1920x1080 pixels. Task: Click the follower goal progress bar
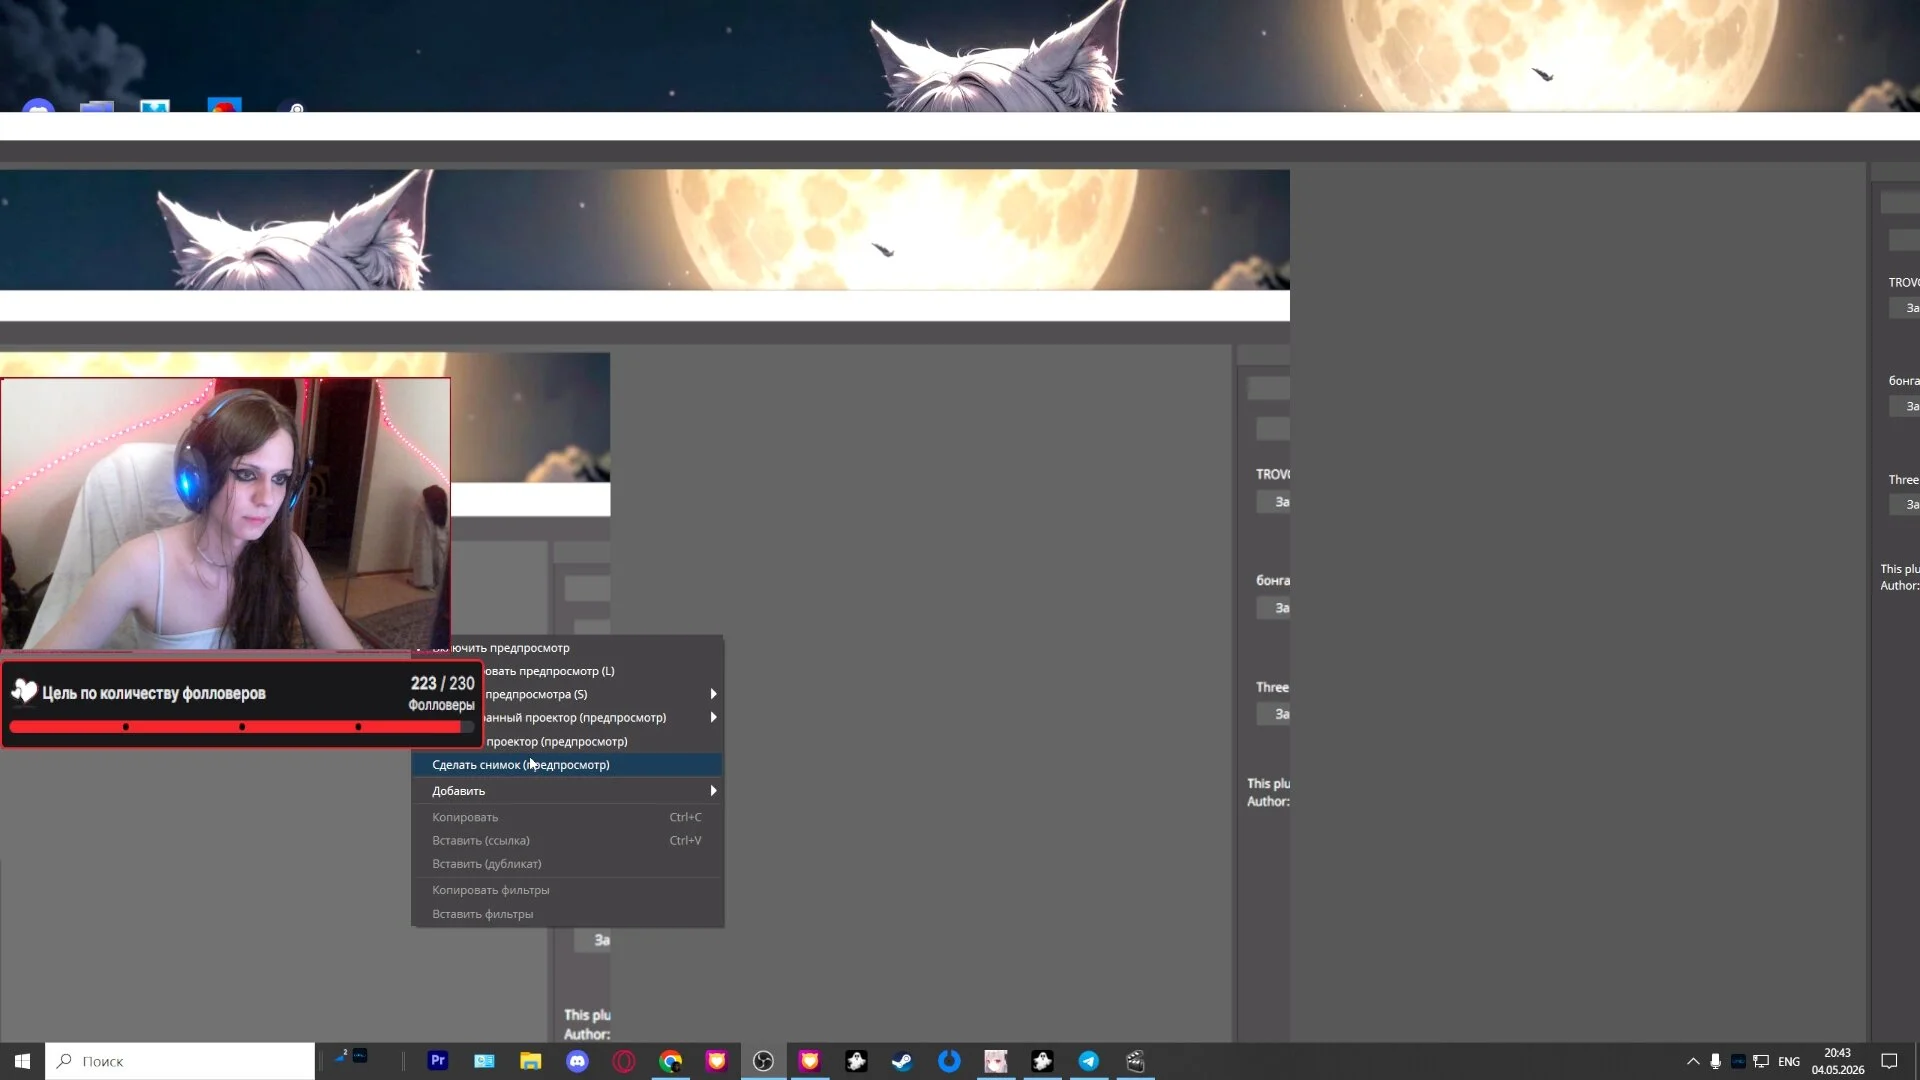click(x=241, y=727)
